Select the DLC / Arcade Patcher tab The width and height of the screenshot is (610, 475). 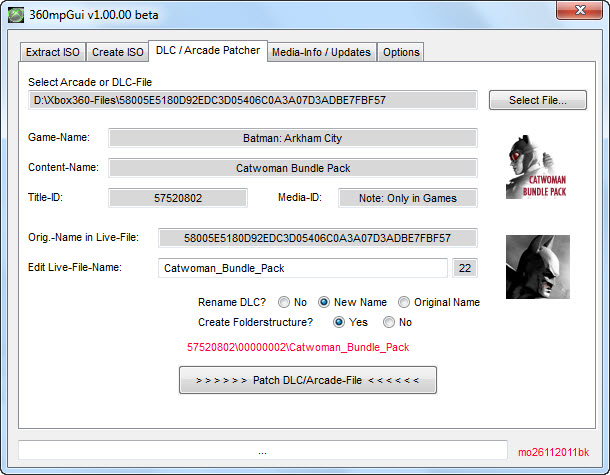click(x=207, y=51)
